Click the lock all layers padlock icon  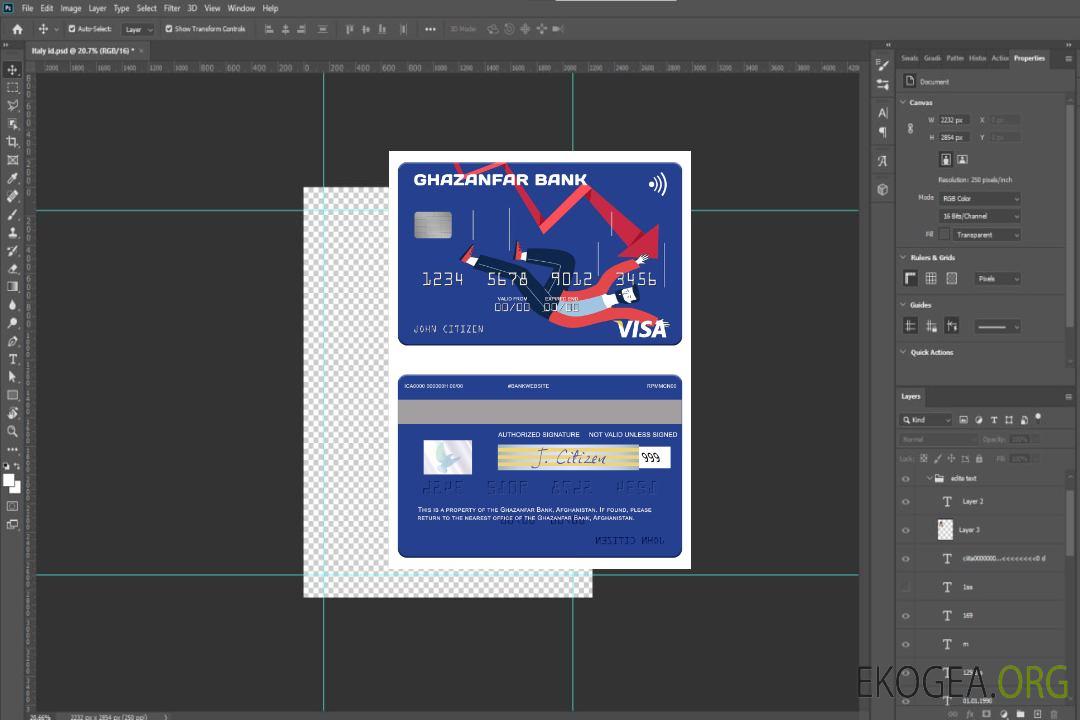tap(979, 458)
